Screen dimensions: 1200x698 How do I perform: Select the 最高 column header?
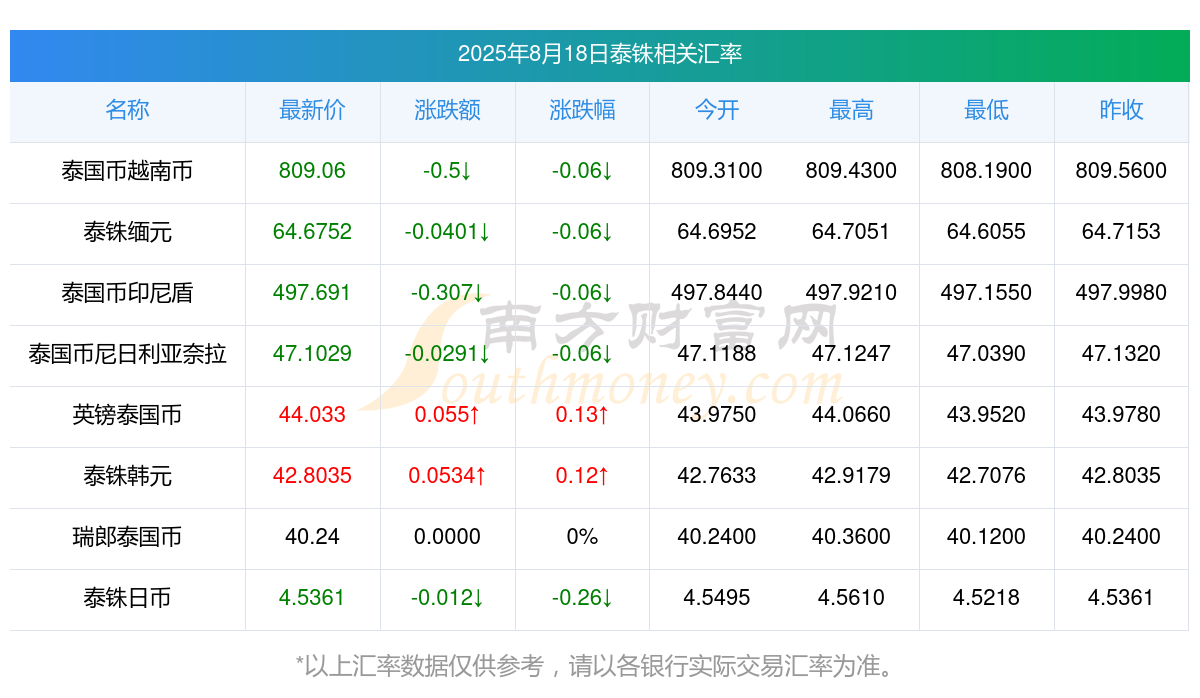click(x=851, y=111)
